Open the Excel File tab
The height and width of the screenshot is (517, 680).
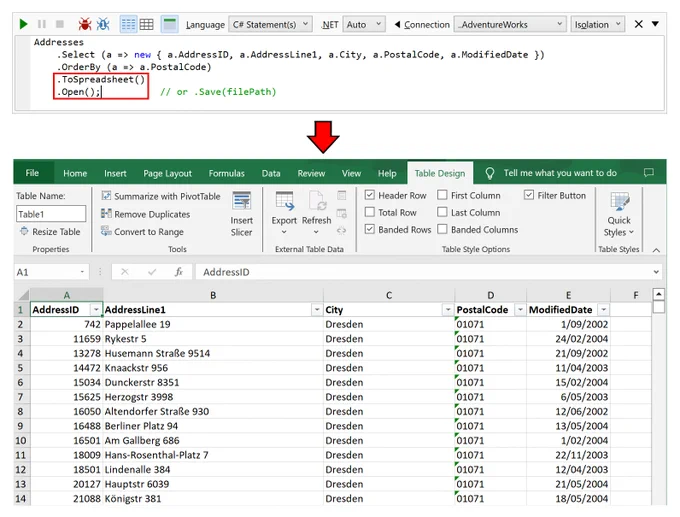(32, 173)
